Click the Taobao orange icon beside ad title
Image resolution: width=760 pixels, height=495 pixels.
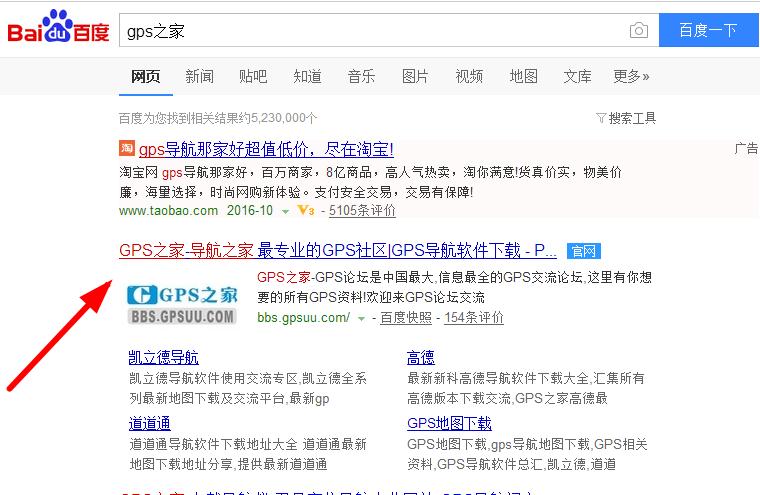click(x=127, y=148)
